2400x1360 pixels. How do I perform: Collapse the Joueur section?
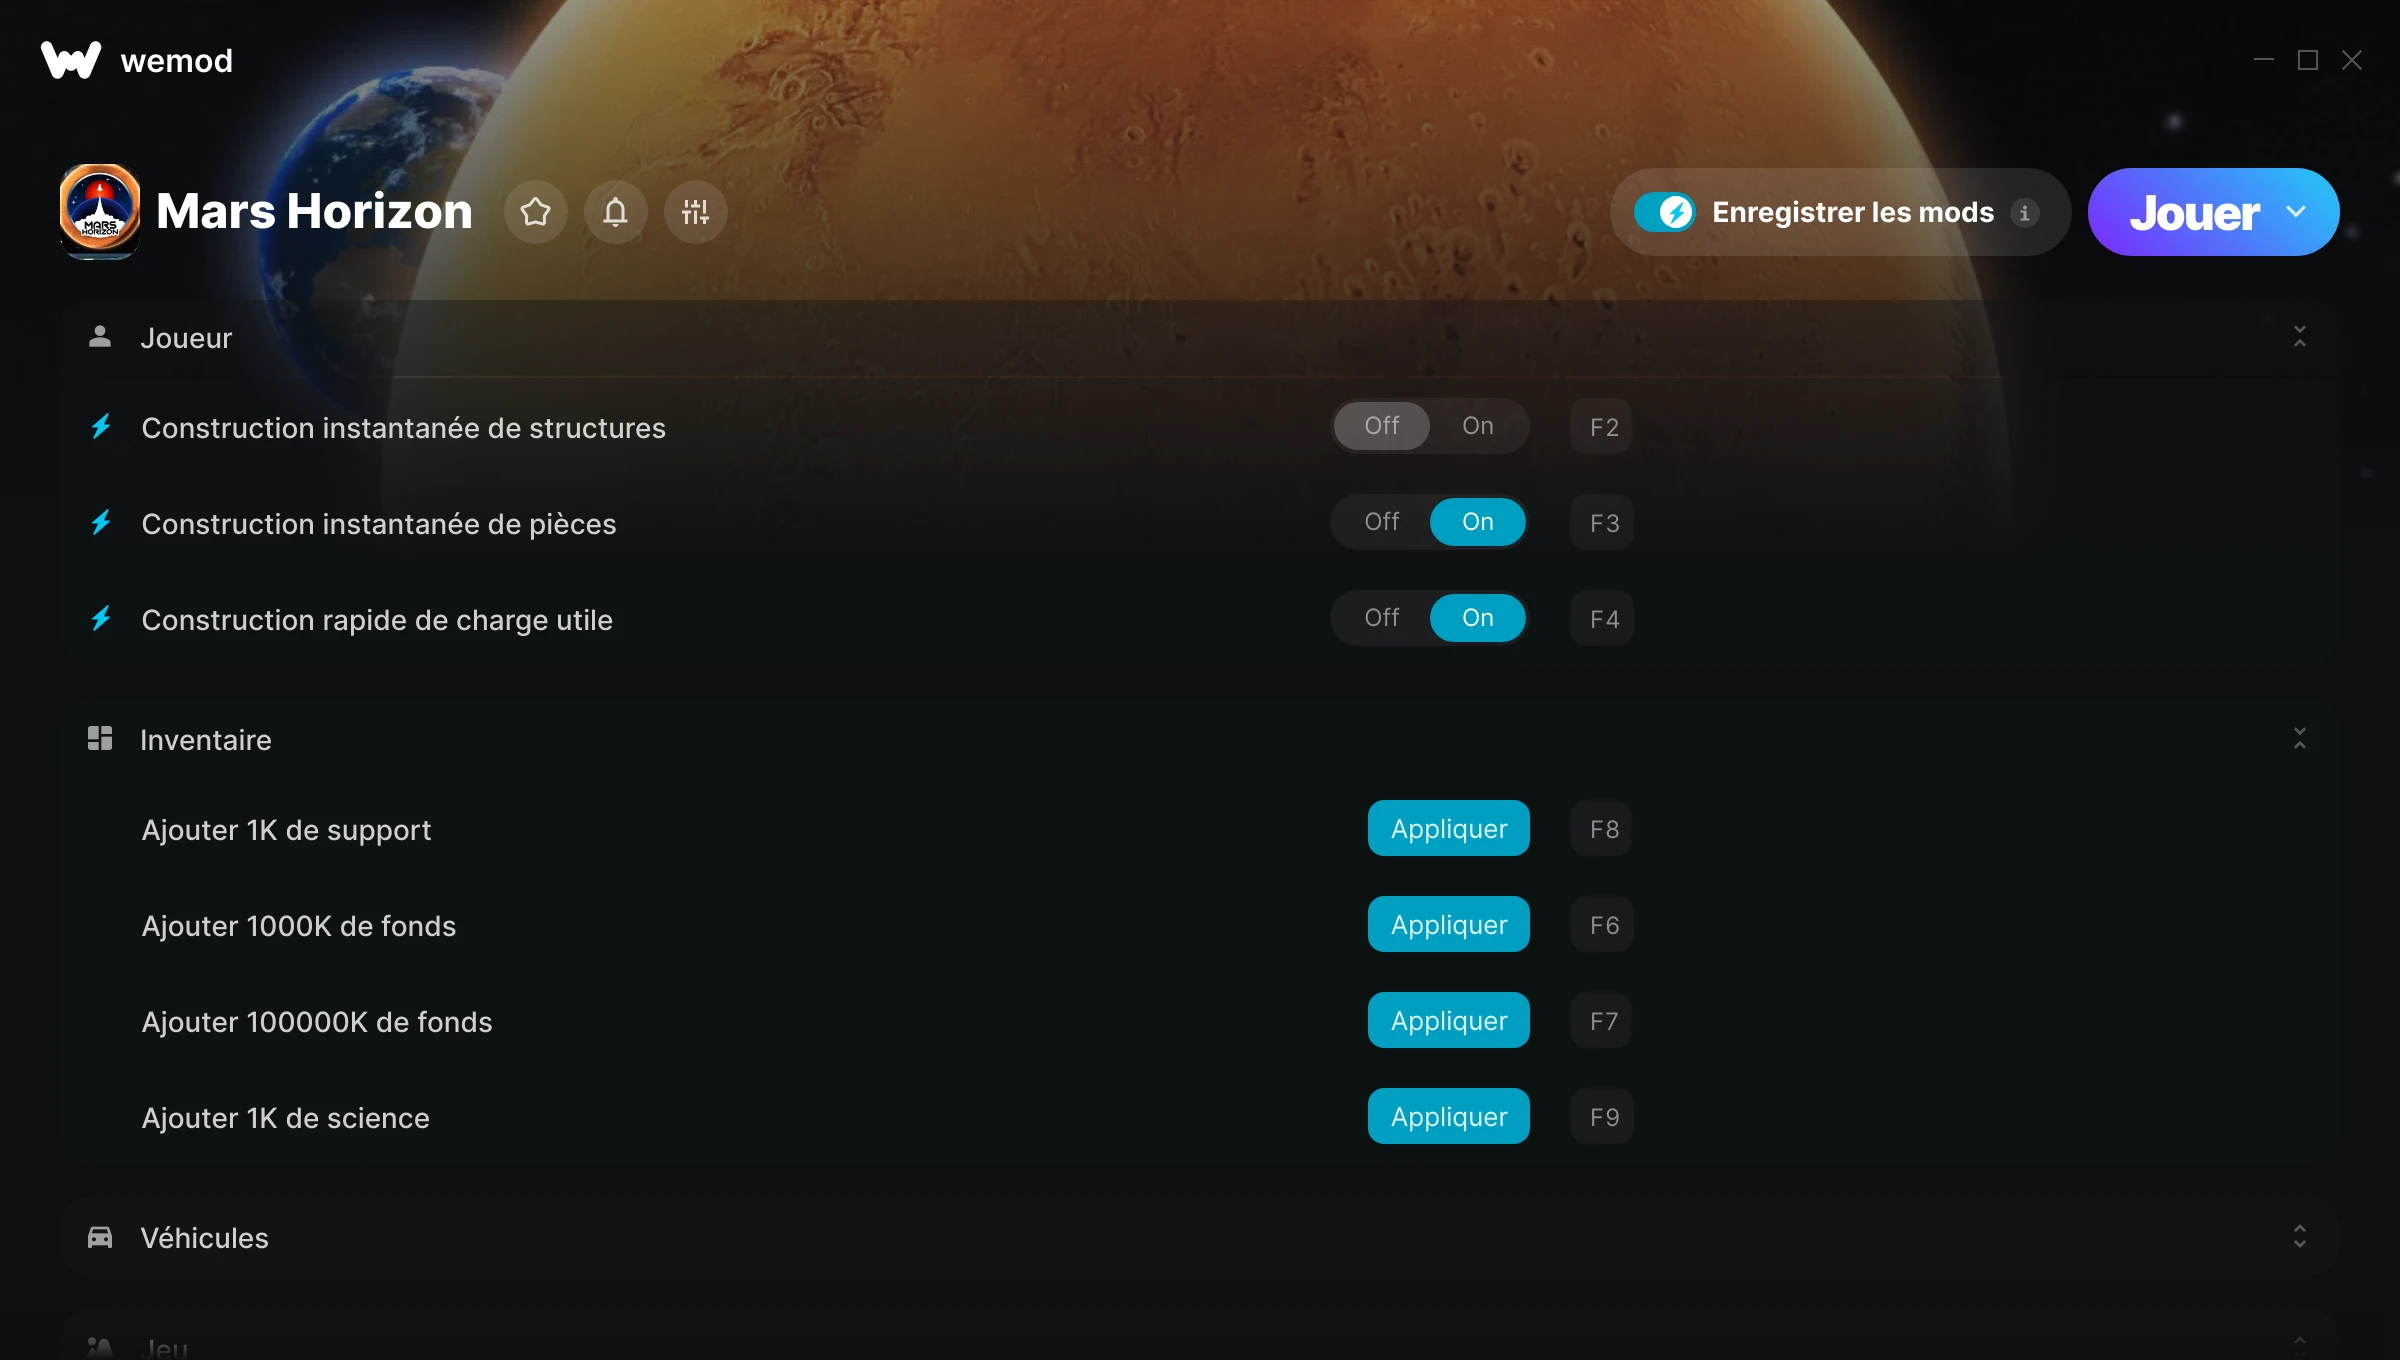point(2299,337)
